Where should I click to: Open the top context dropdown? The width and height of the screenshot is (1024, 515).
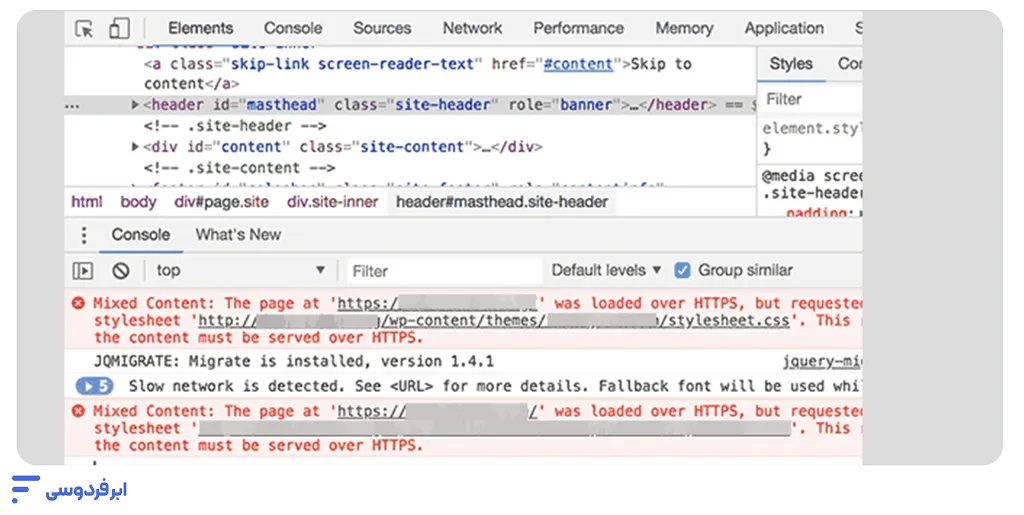(240, 271)
